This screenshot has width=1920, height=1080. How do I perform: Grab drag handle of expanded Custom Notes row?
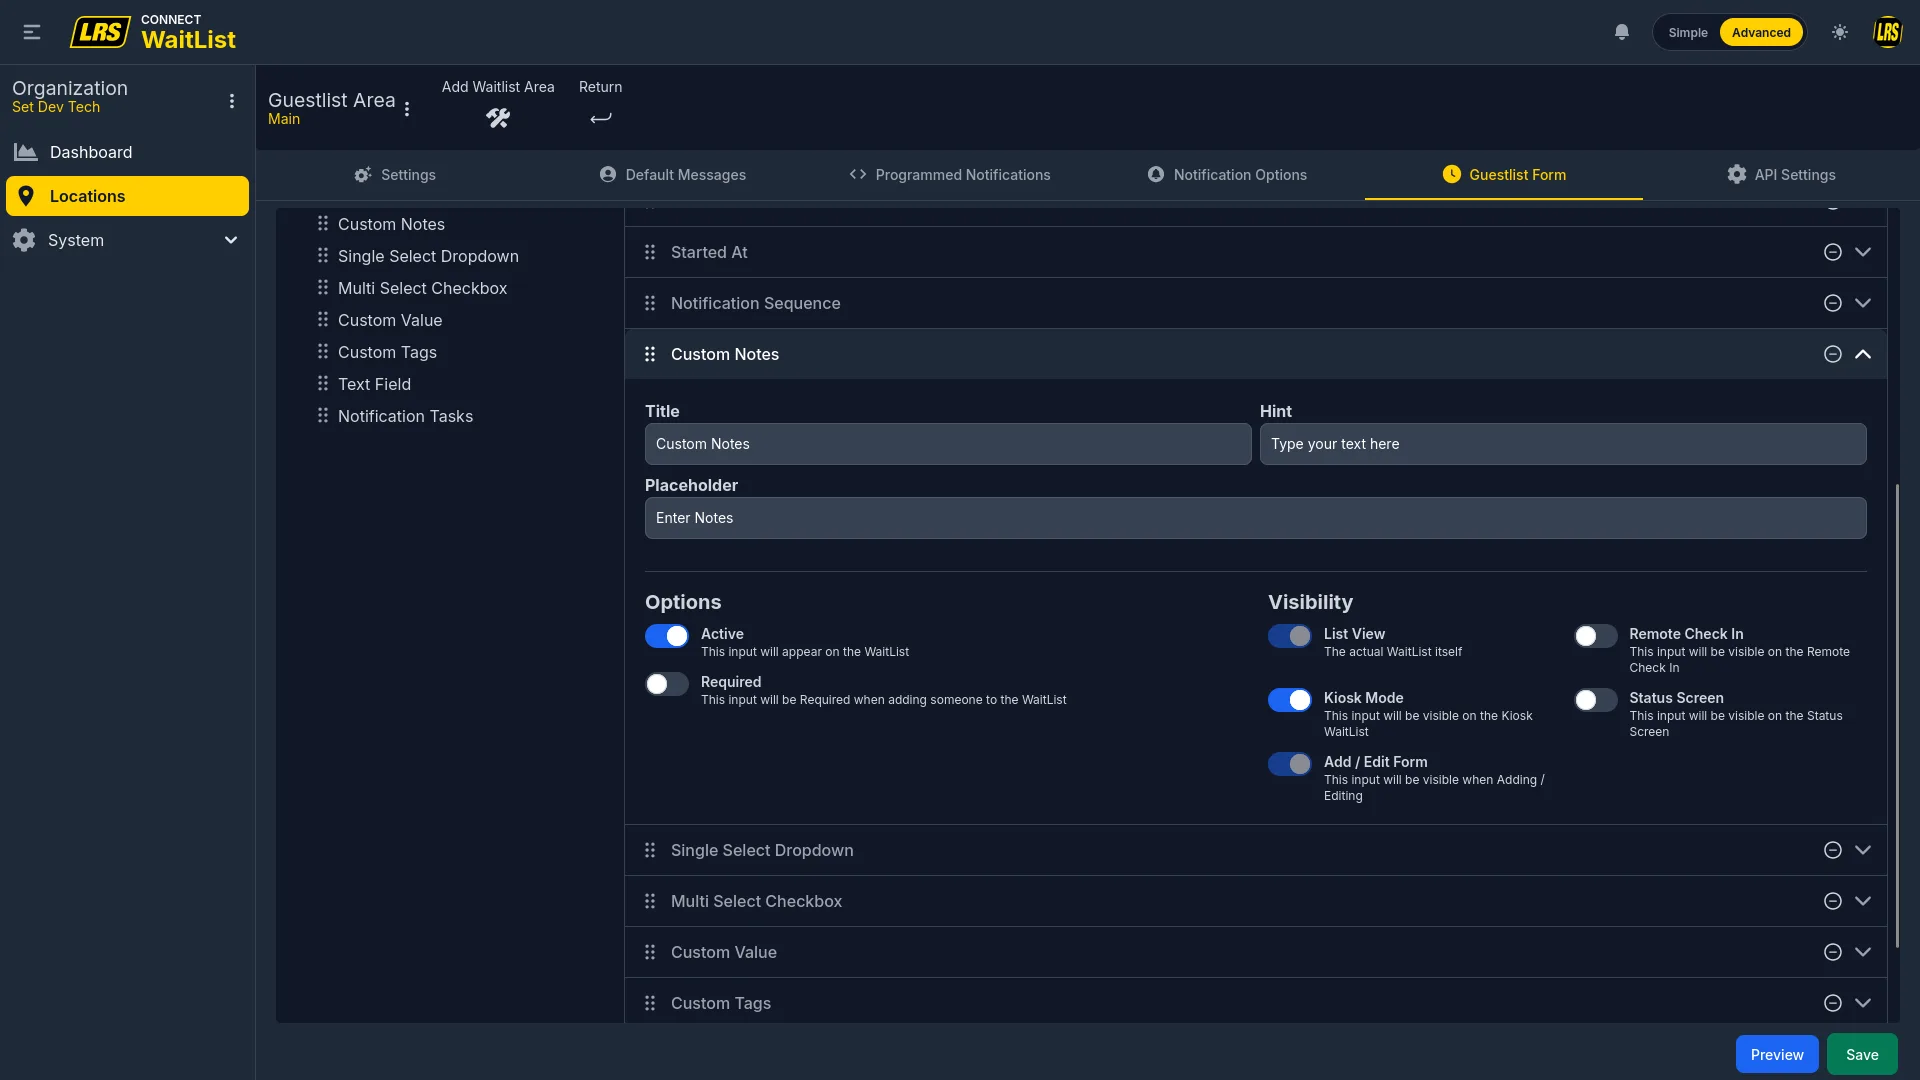(650, 354)
